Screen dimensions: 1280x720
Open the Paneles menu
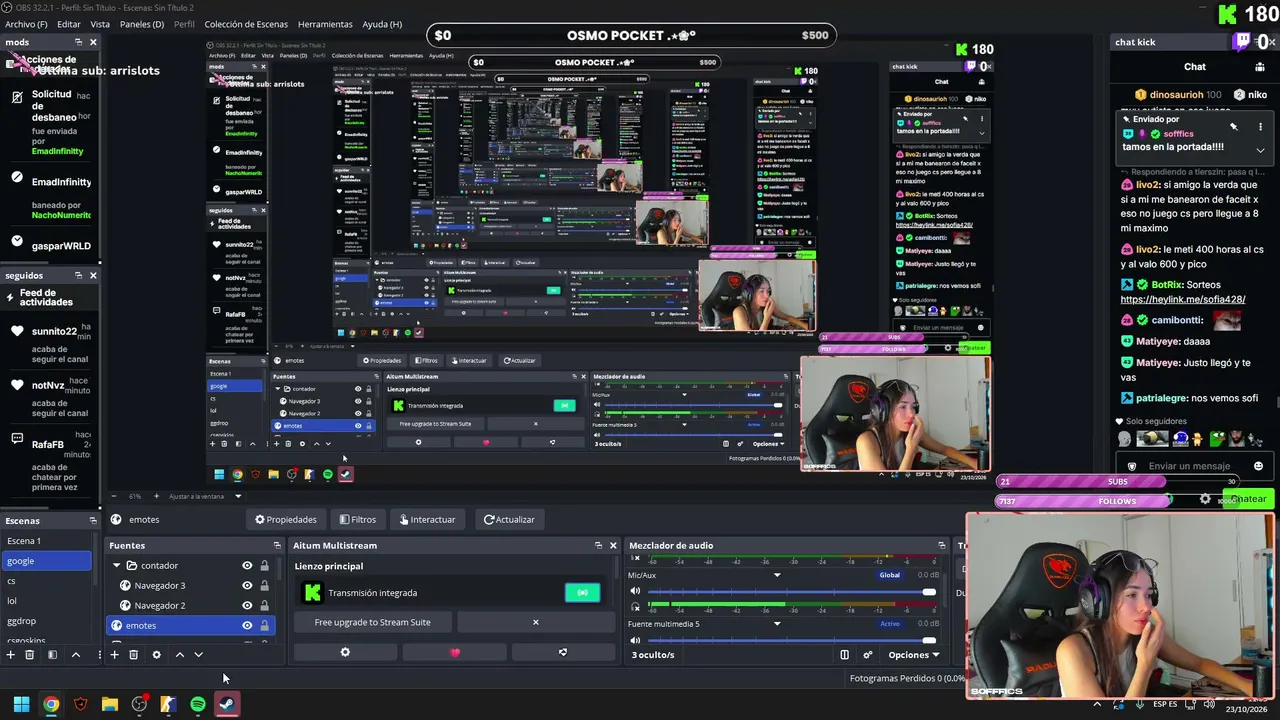pos(142,24)
